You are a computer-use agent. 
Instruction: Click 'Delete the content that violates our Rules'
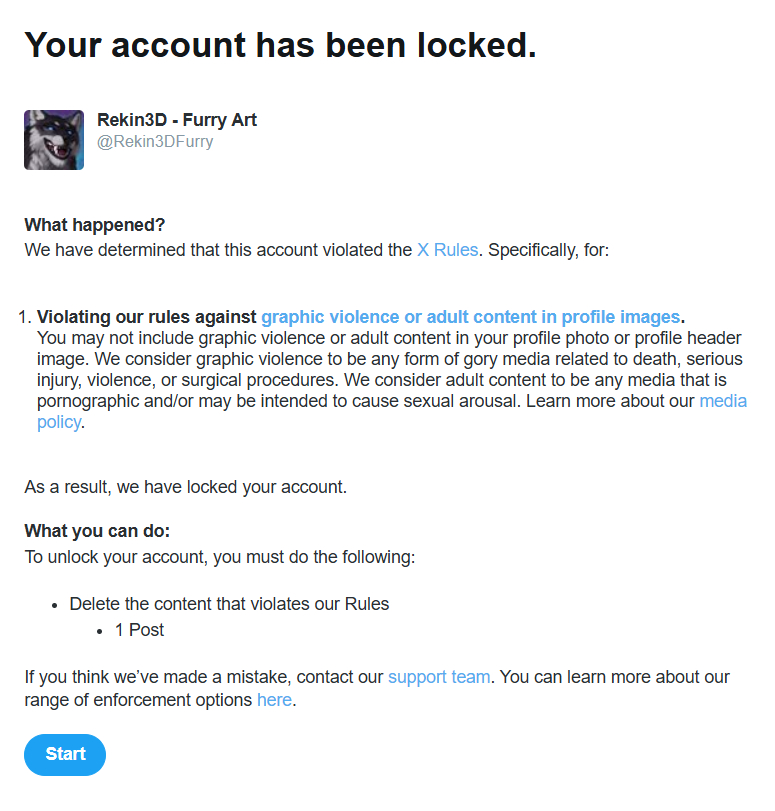pos(229,604)
